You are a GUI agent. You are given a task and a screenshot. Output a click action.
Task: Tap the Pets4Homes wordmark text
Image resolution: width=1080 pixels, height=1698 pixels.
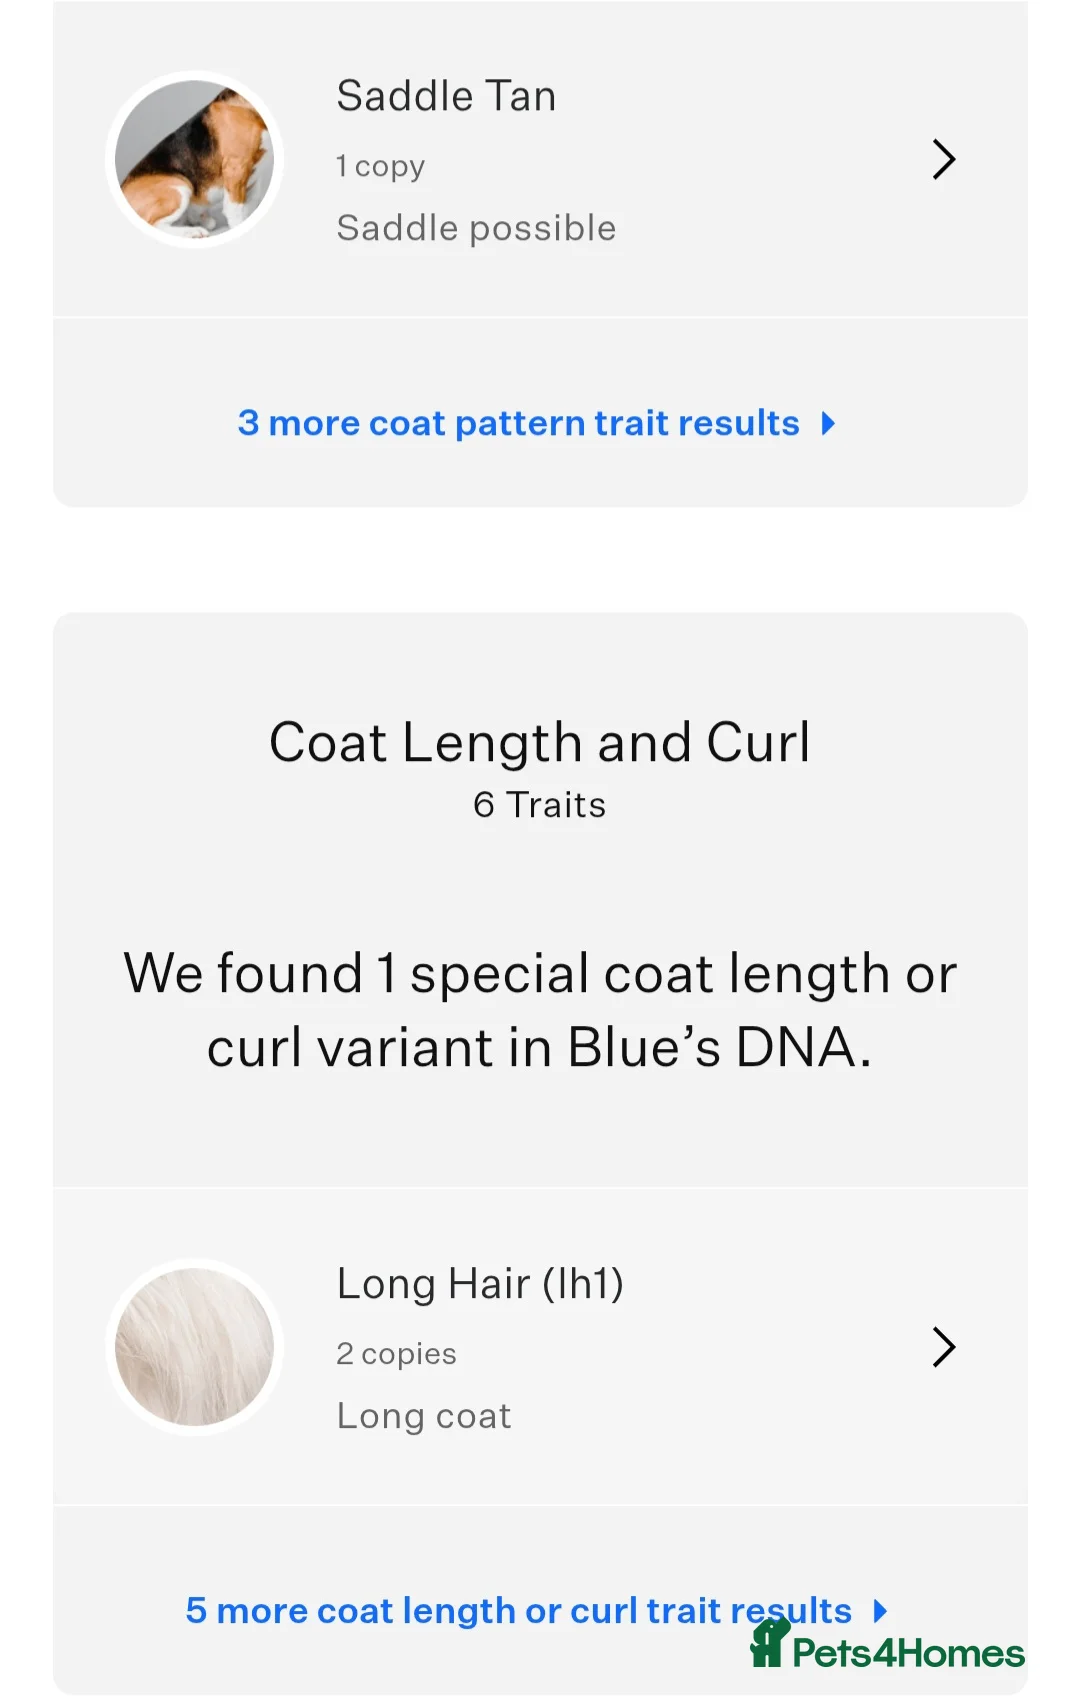908,1654
